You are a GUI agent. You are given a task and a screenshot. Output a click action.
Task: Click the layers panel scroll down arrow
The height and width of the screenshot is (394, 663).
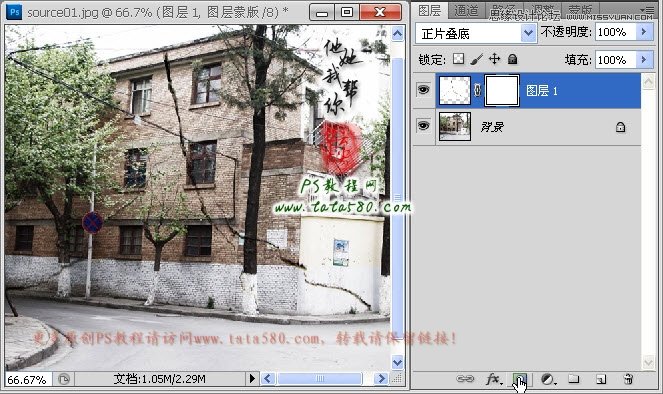pyautogui.click(x=648, y=362)
